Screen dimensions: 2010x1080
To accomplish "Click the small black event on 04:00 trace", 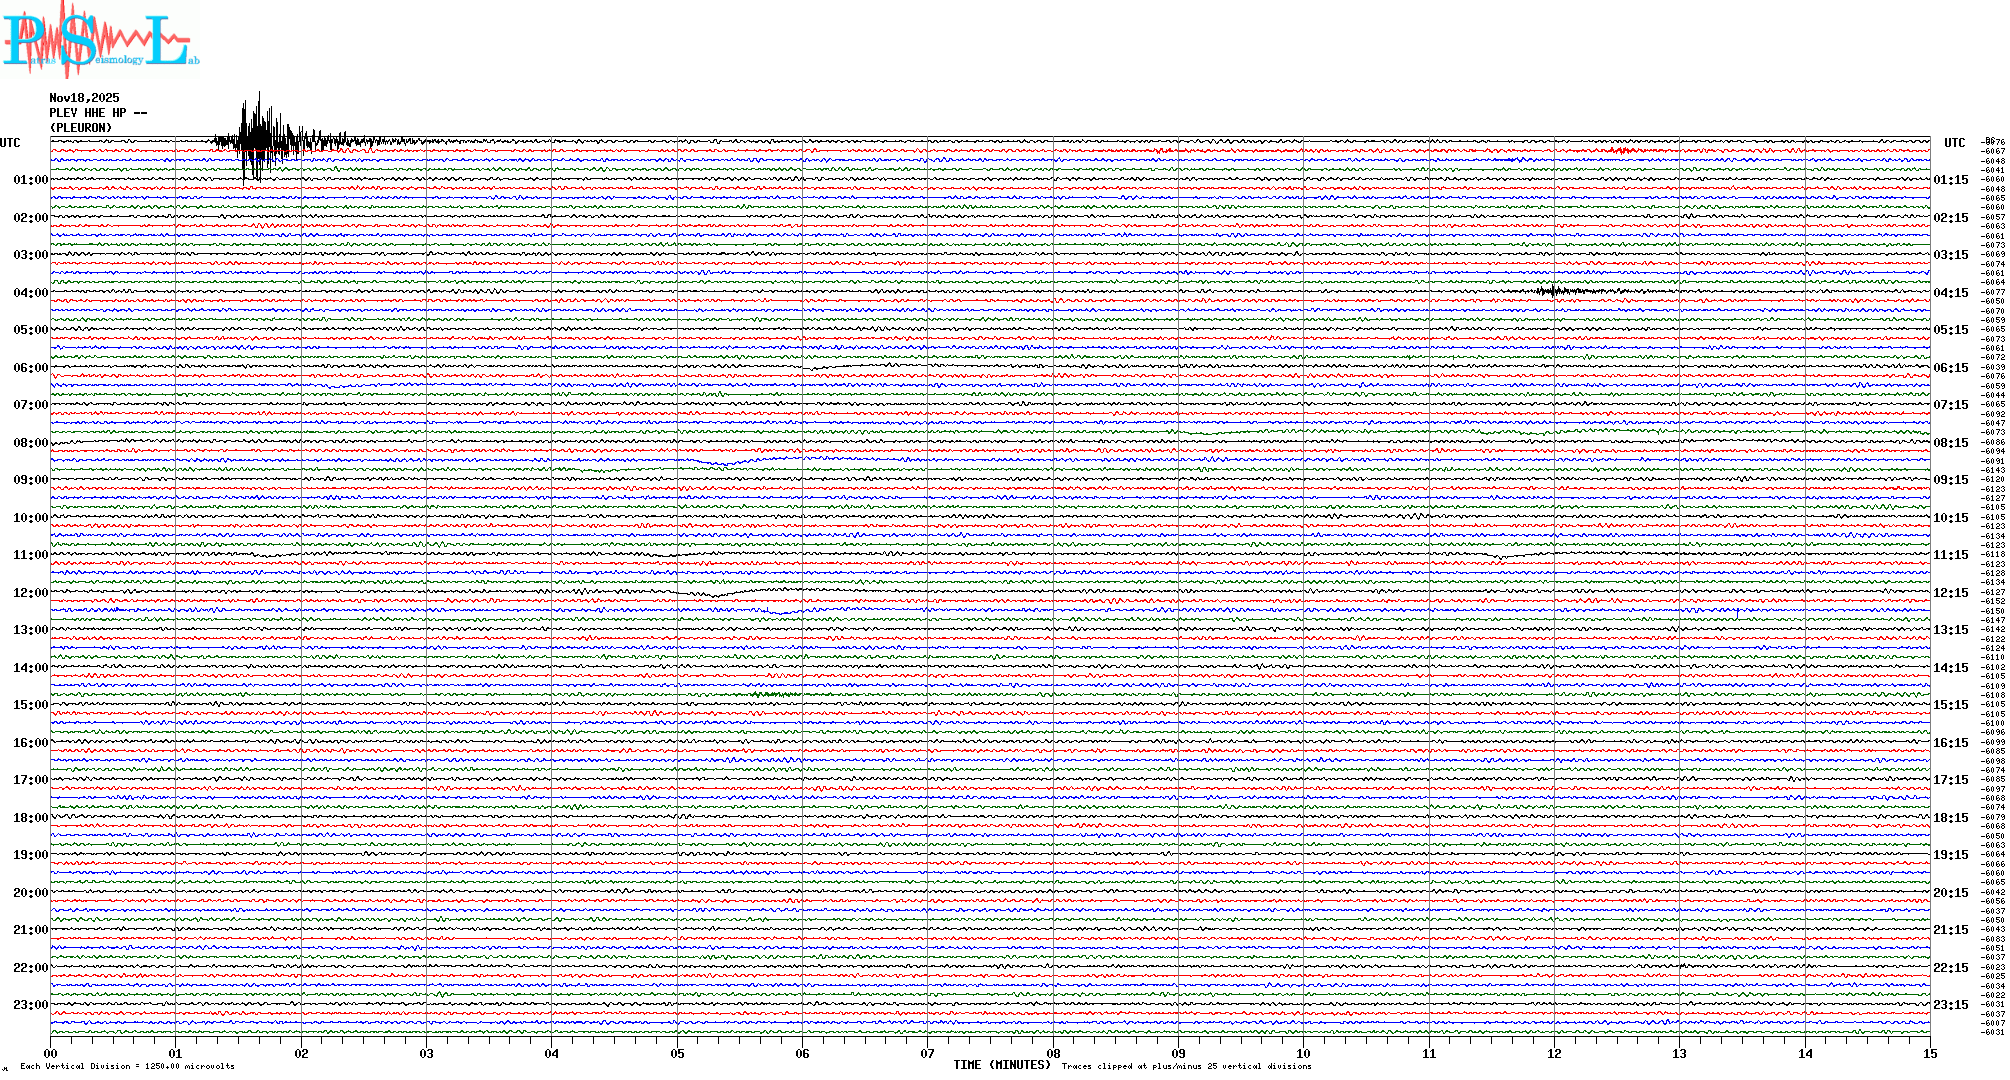I will coord(1553,291).
